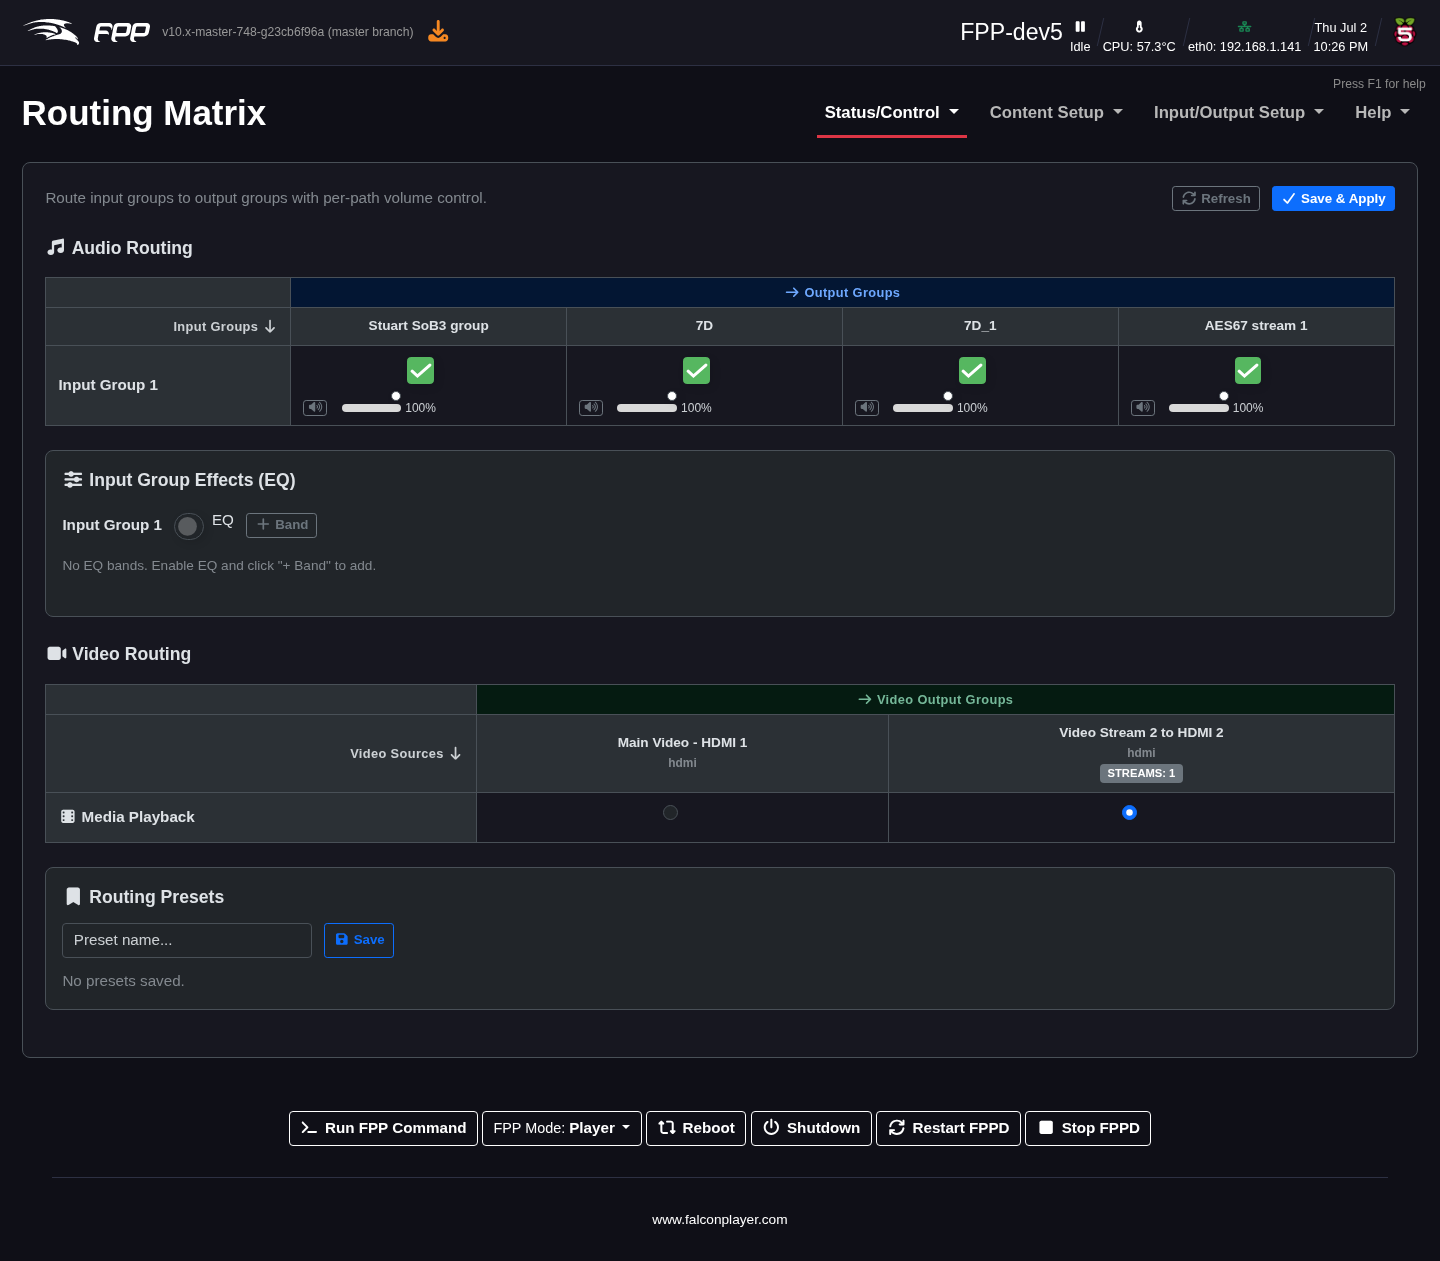Open the Status/Control menu
Image resolution: width=1440 pixels, height=1261 pixels.
coord(892,113)
